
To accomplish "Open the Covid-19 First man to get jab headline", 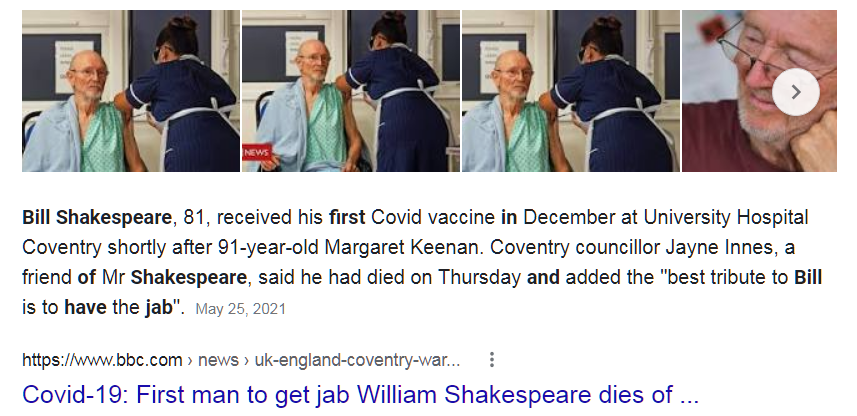I will pos(360,394).
